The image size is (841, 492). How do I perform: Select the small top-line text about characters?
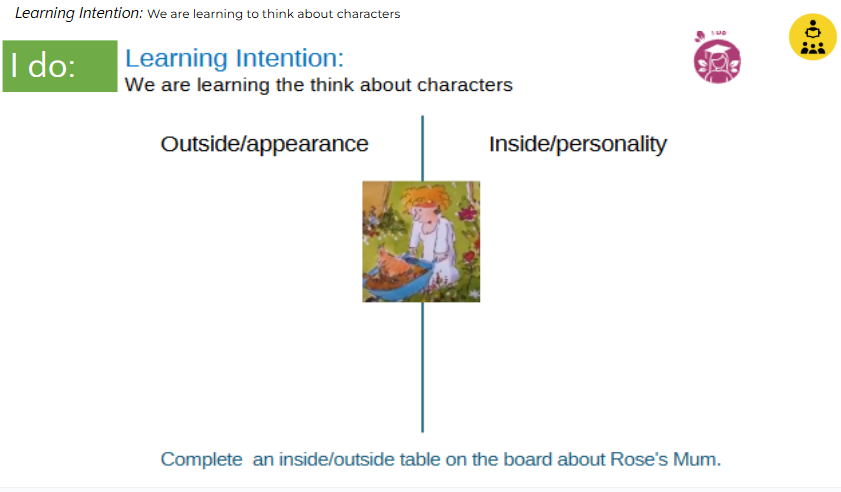(x=273, y=14)
